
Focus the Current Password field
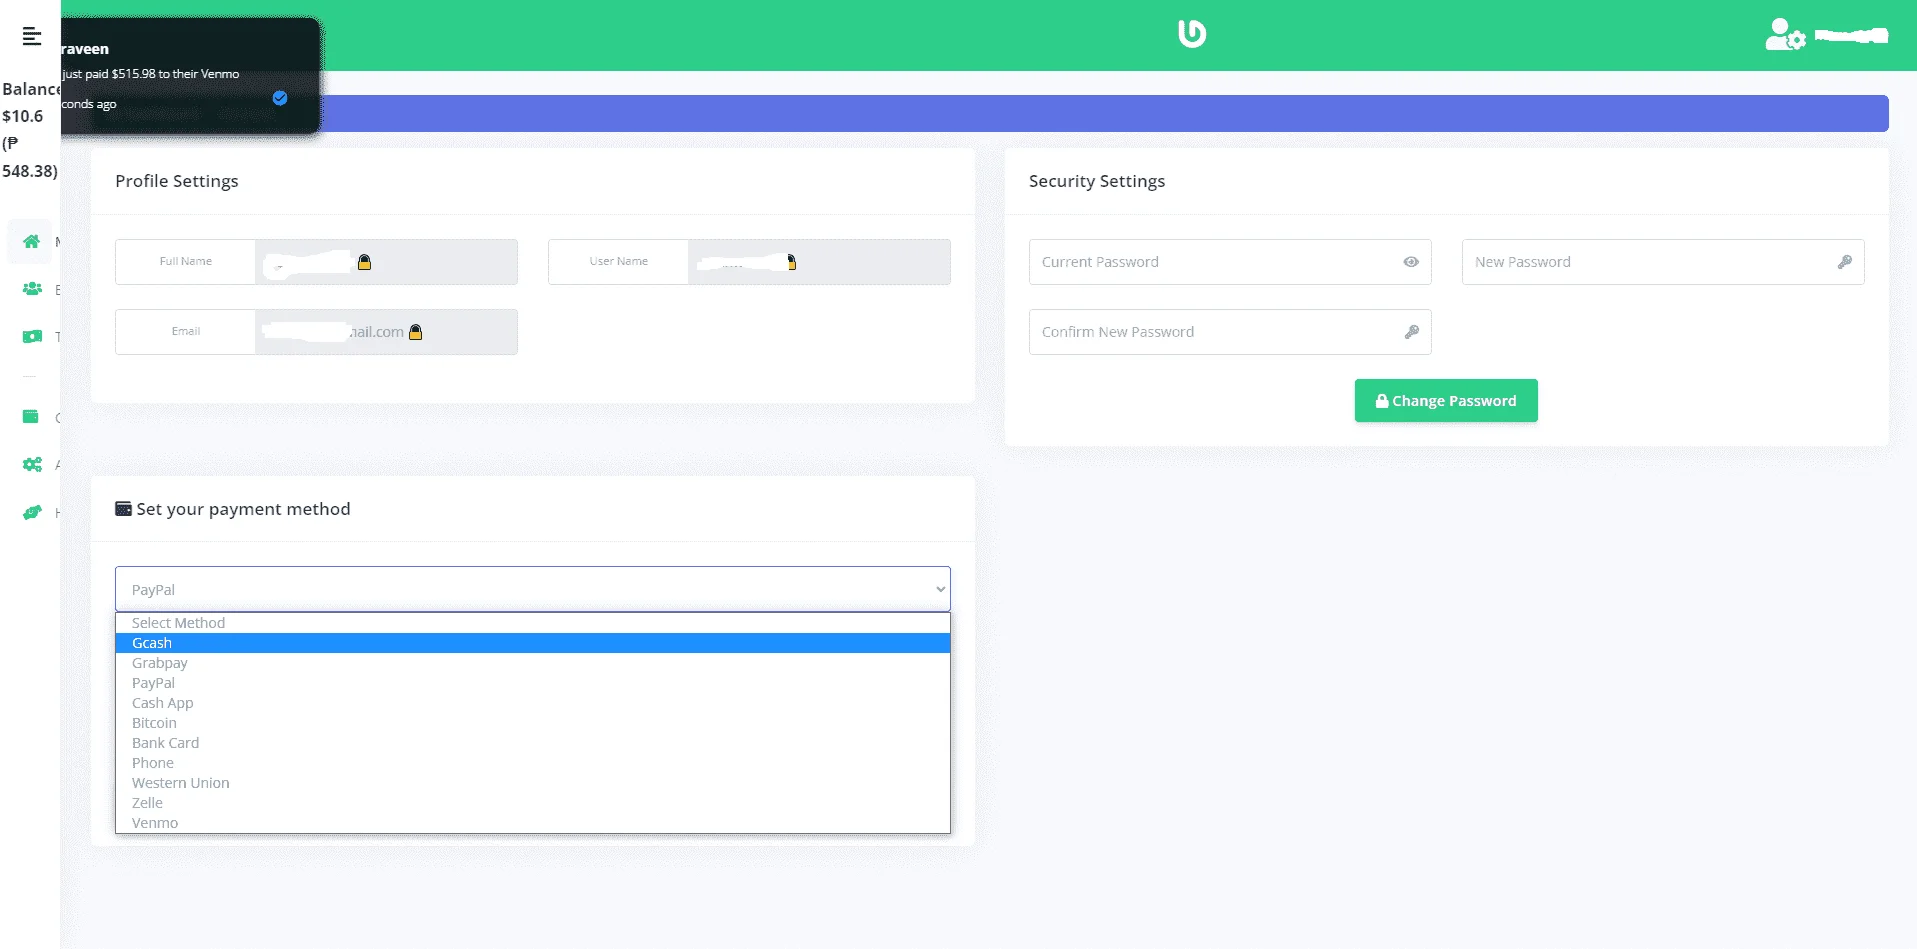(x=1230, y=262)
